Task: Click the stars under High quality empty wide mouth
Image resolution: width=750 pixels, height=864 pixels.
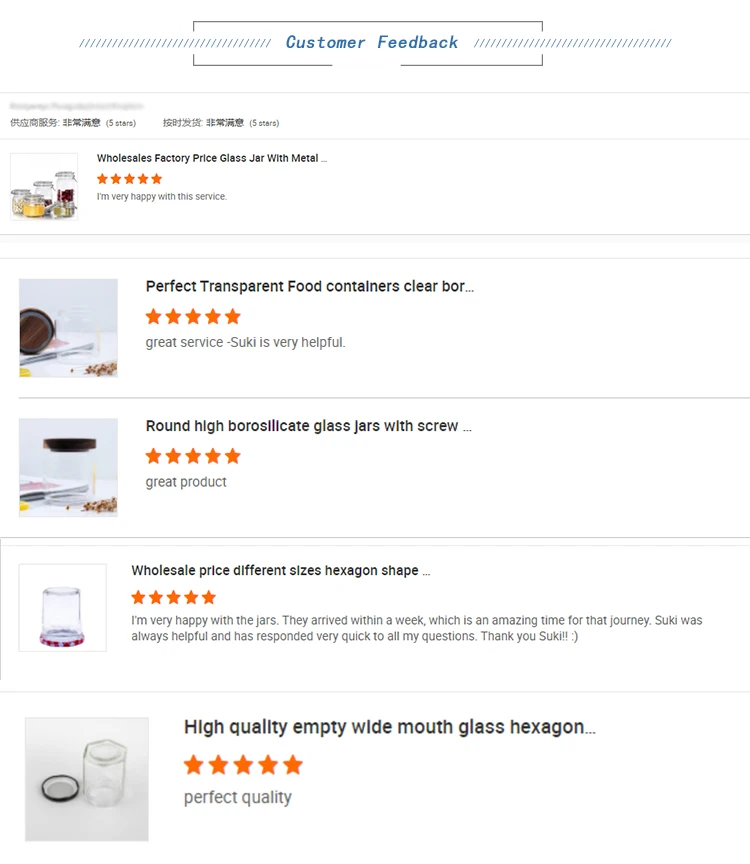Action: [243, 765]
